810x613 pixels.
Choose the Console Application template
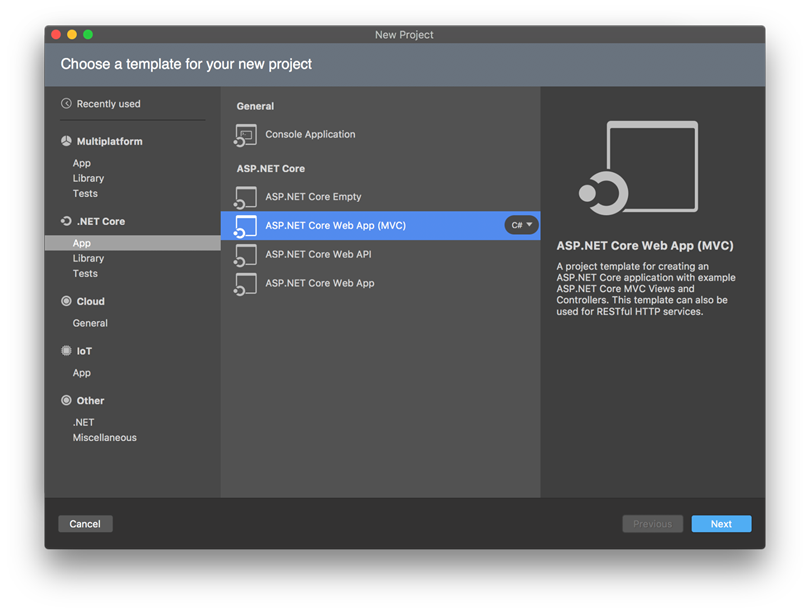click(381, 135)
